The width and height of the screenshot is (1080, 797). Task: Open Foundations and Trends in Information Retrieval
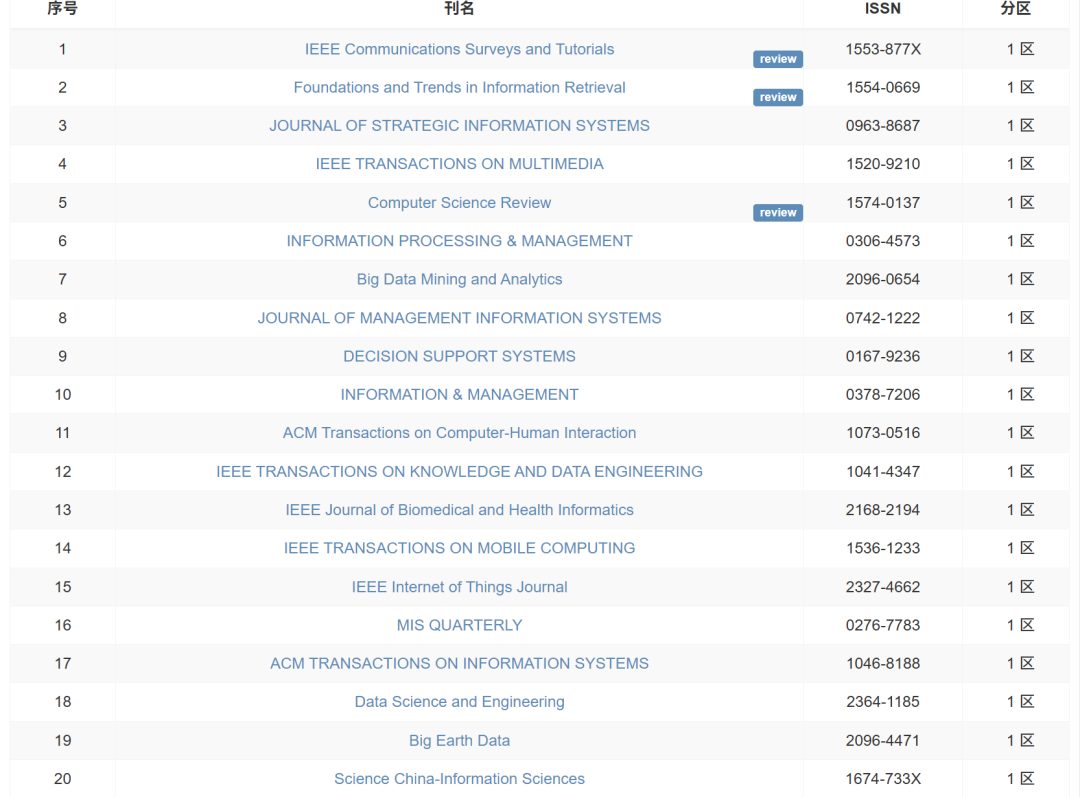pyautogui.click(x=459, y=87)
